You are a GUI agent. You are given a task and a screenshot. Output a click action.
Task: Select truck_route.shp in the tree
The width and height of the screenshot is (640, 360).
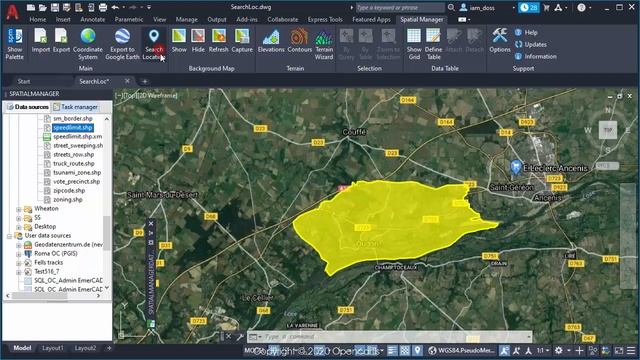point(73,164)
